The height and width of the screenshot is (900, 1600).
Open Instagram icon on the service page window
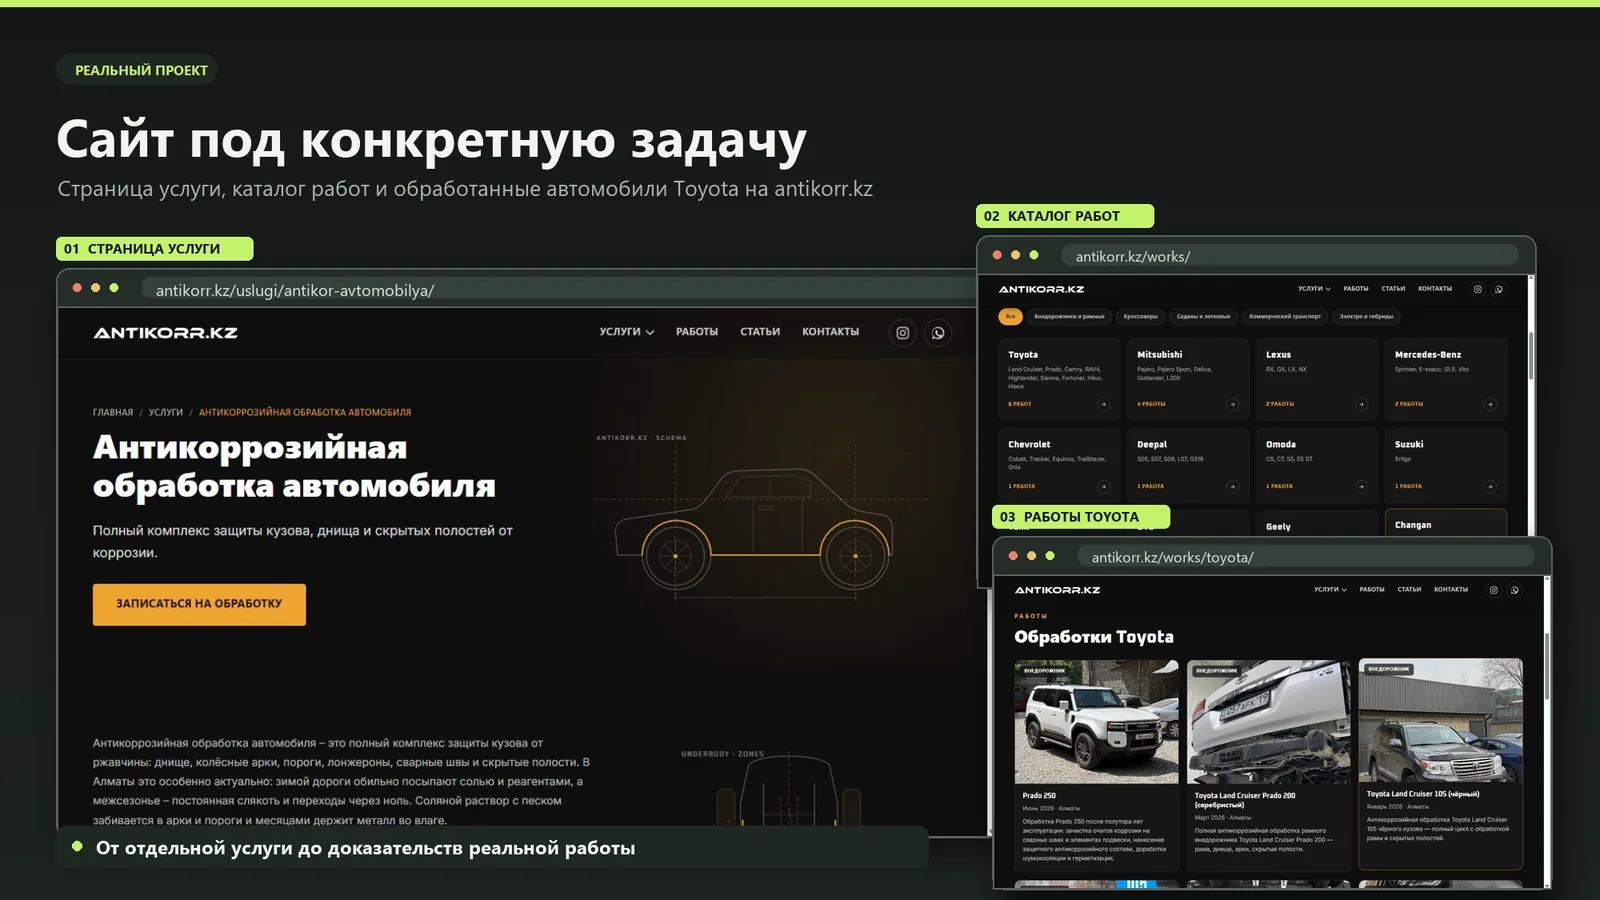coord(902,333)
